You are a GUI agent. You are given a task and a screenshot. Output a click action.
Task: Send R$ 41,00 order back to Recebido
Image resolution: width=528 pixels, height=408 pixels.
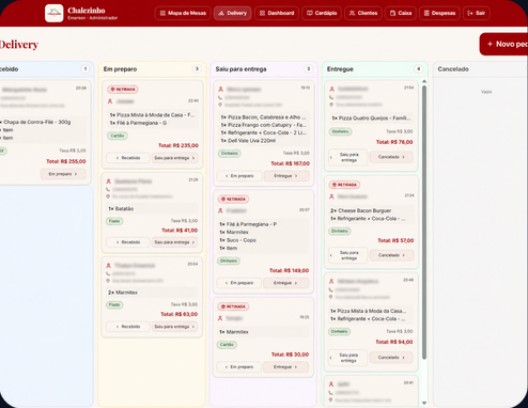click(x=128, y=242)
